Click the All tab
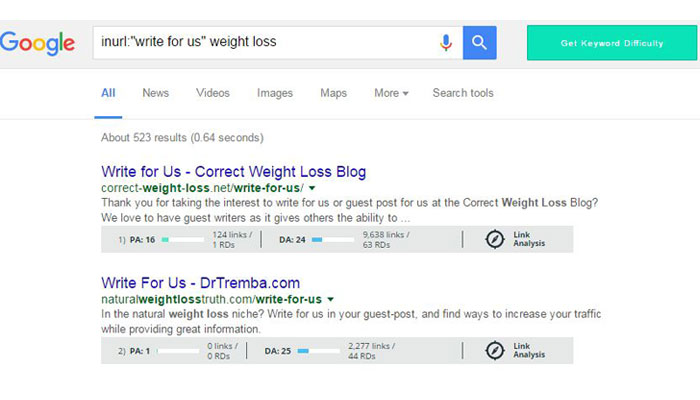 coord(108,93)
